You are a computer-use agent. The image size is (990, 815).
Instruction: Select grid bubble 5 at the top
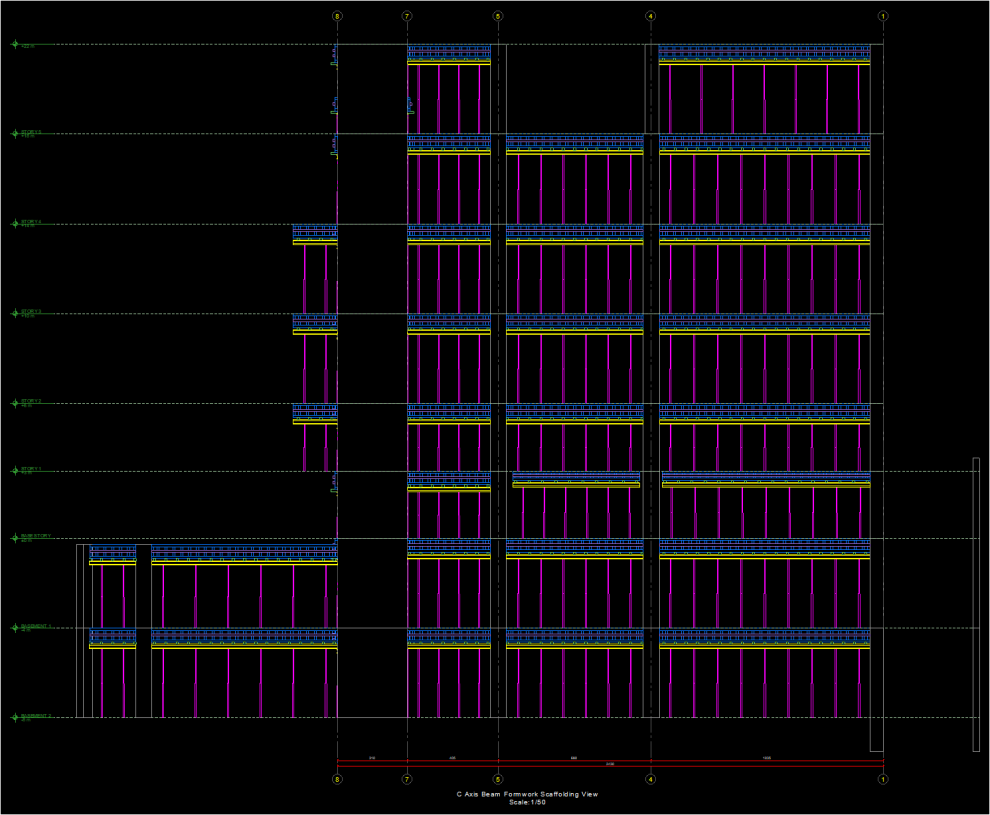[497, 16]
